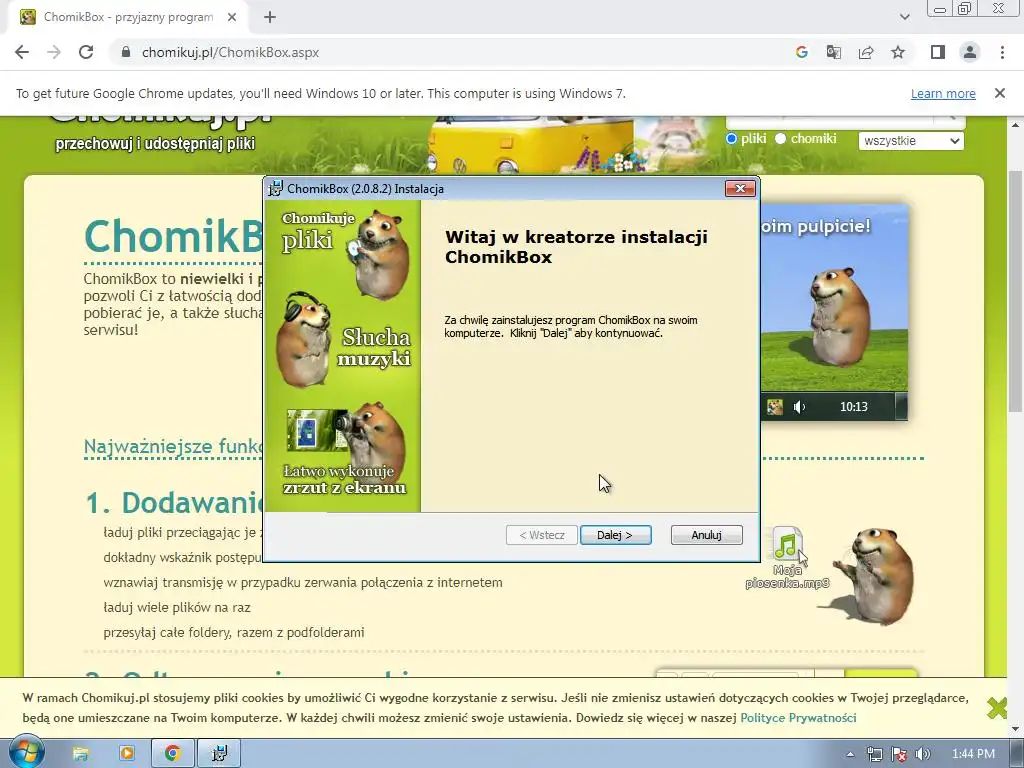The image size is (1024, 768).
Task: Click the disabled < Wstecz button
Action: [x=541, y=535]
